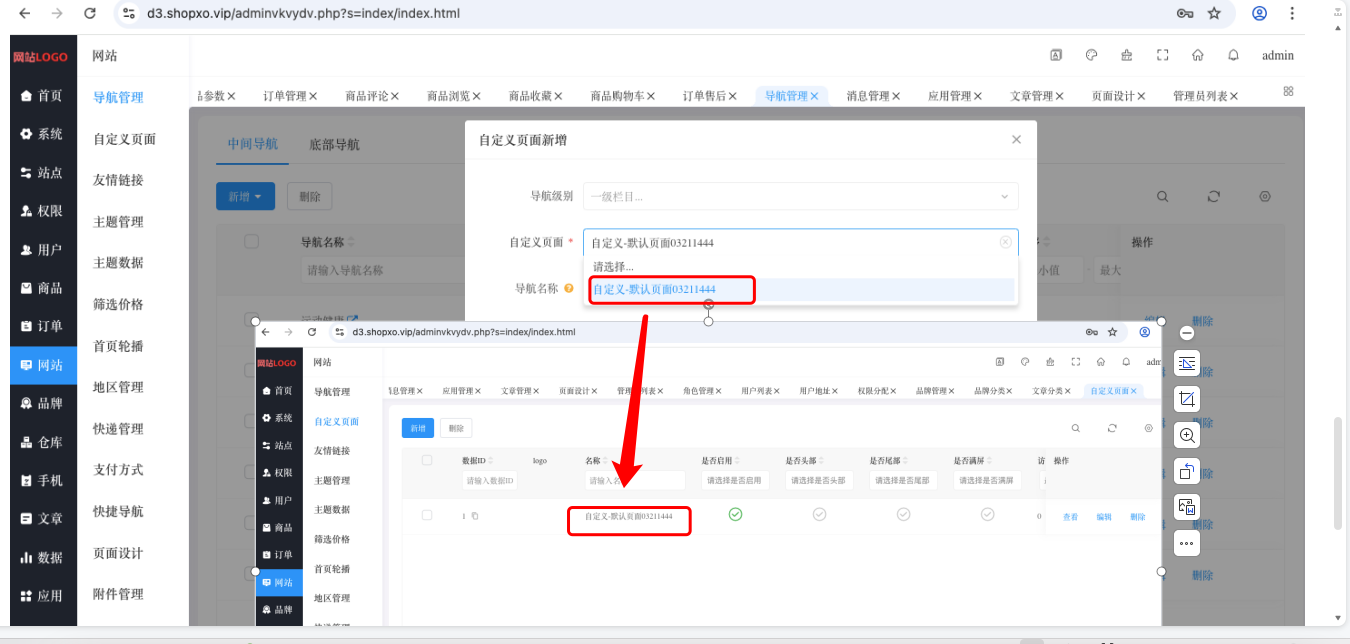
Task: Click the zoom-in magnifier in the image toolbar
Action: 1187,435
